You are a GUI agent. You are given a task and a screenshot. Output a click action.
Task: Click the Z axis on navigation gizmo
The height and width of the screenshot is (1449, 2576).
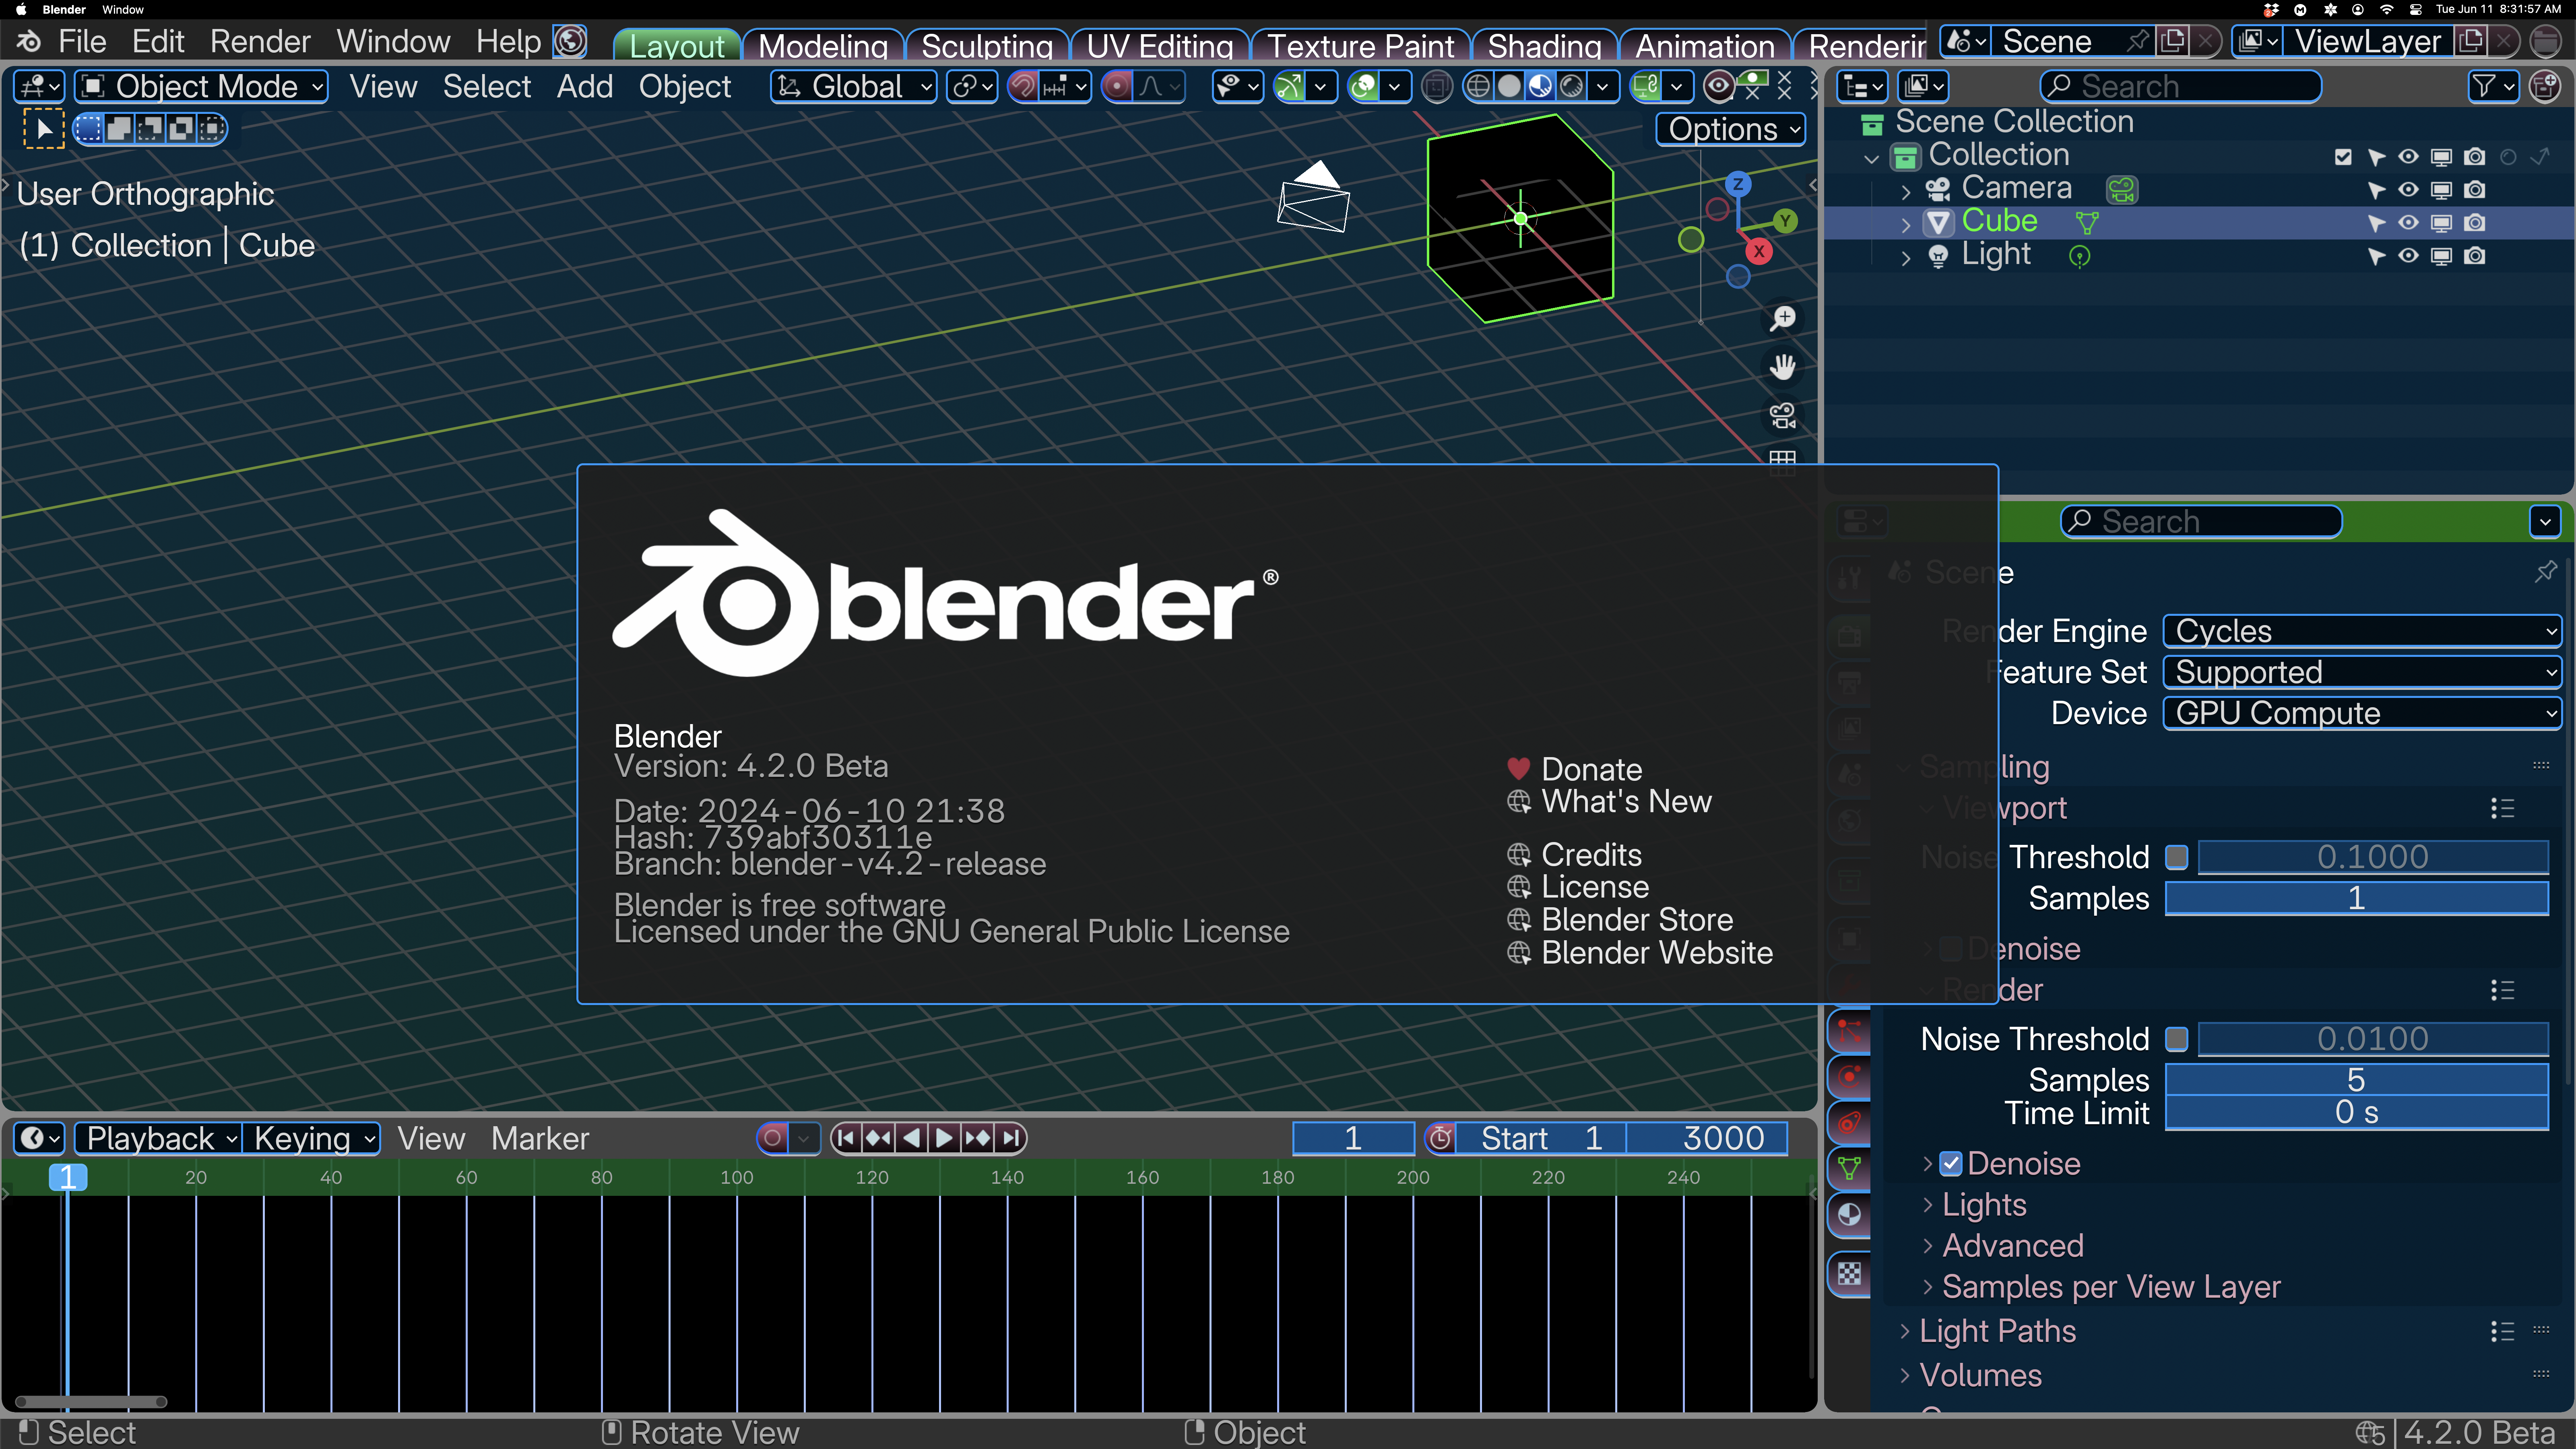(1738, 184)
